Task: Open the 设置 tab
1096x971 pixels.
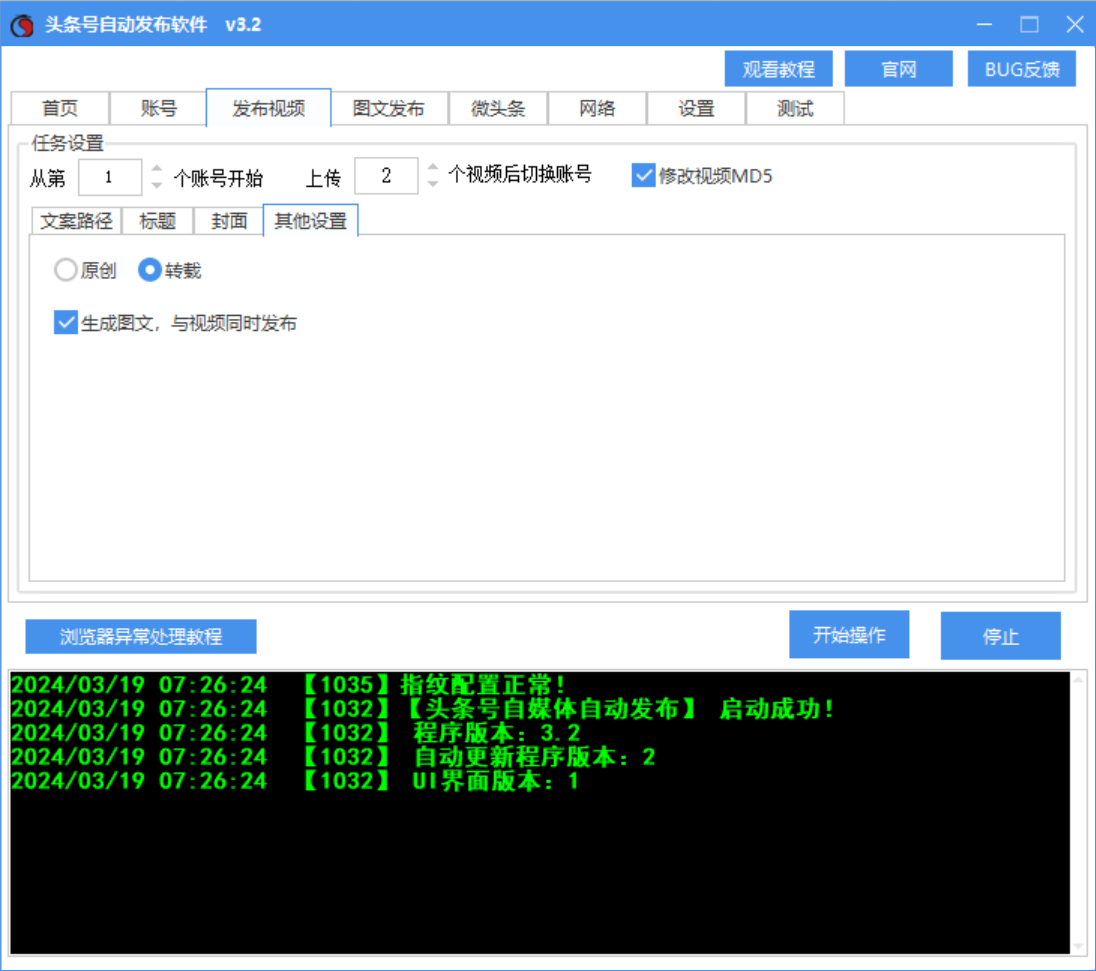Action: [x=696, y=108]
